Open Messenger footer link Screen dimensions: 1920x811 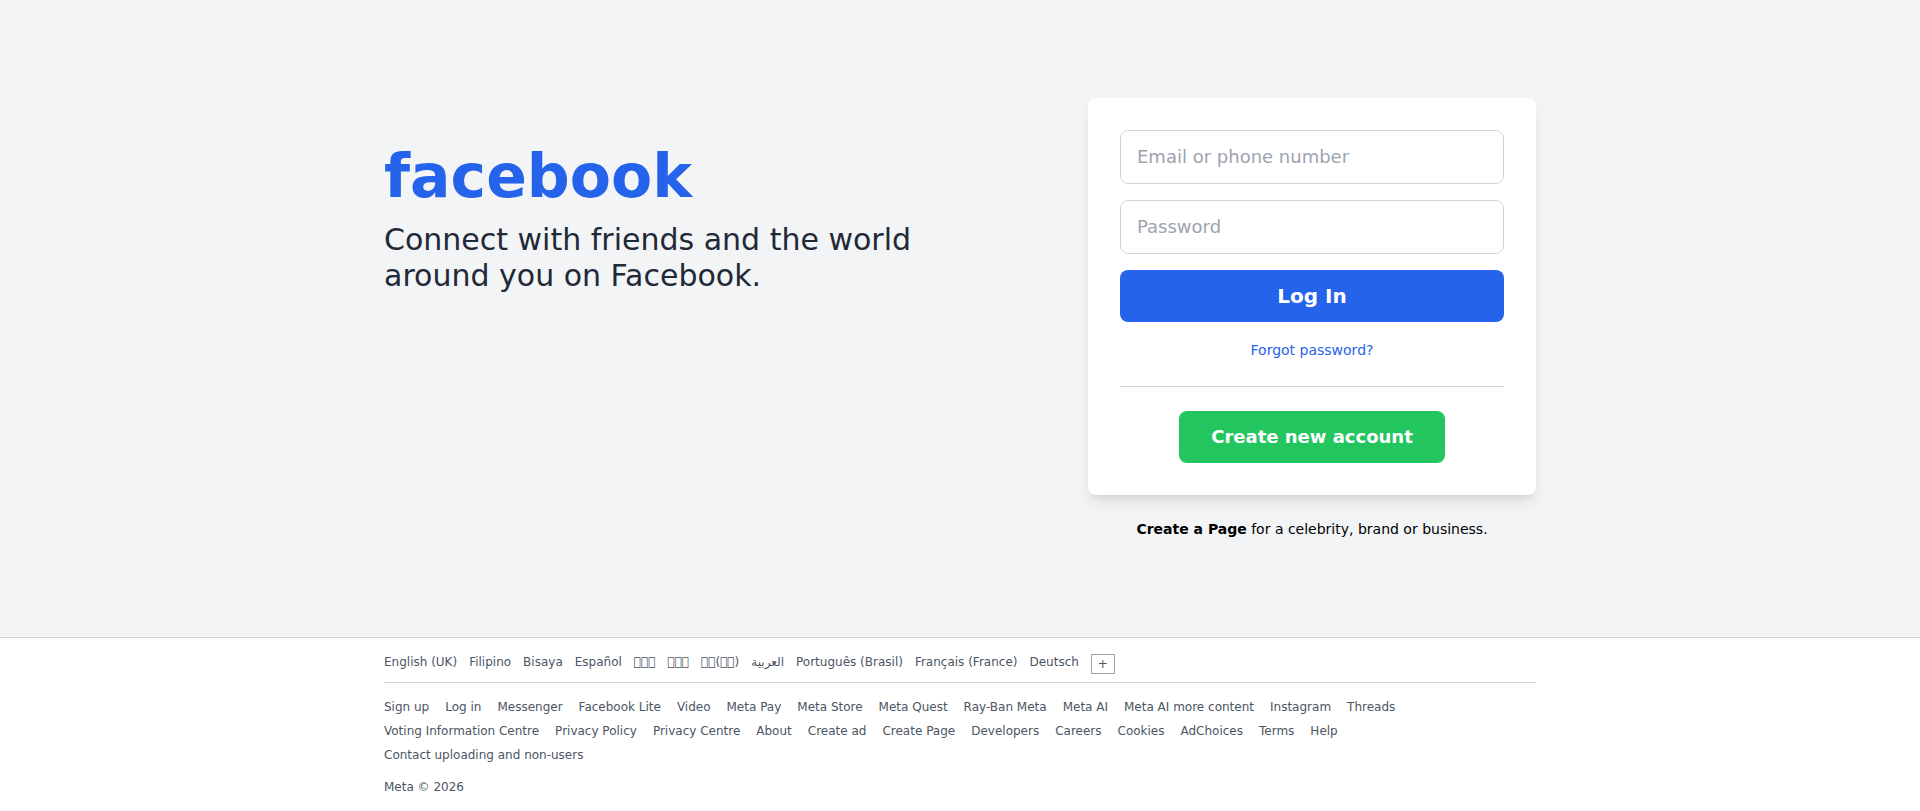[x=530, y=707]
